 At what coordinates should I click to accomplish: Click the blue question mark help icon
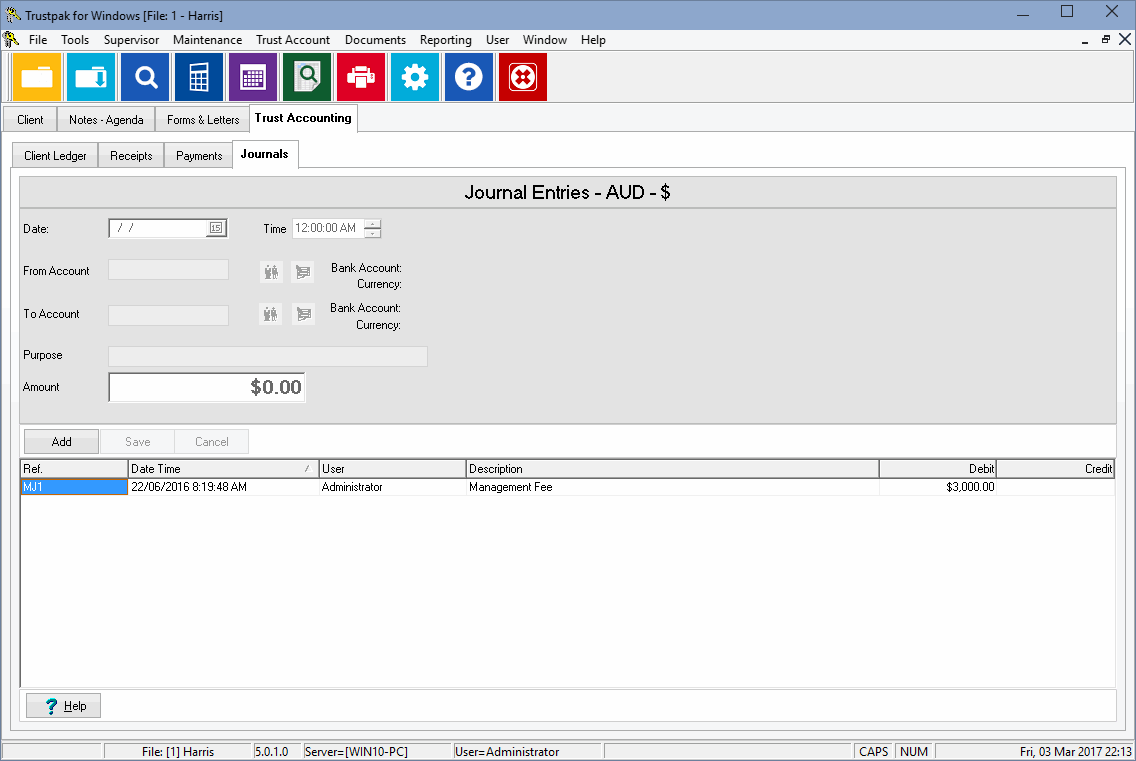click(x=469, y=77)
